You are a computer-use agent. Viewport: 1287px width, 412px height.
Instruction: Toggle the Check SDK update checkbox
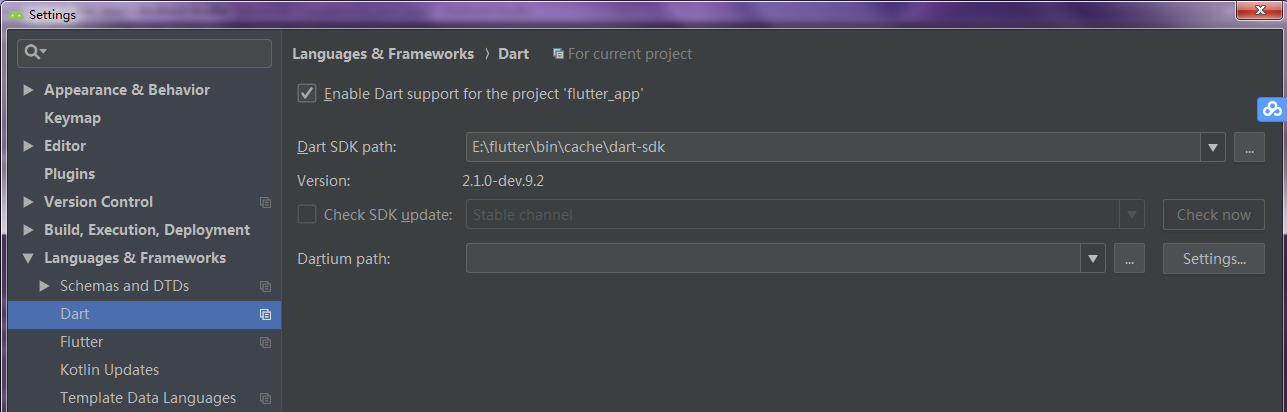(307, 214)
